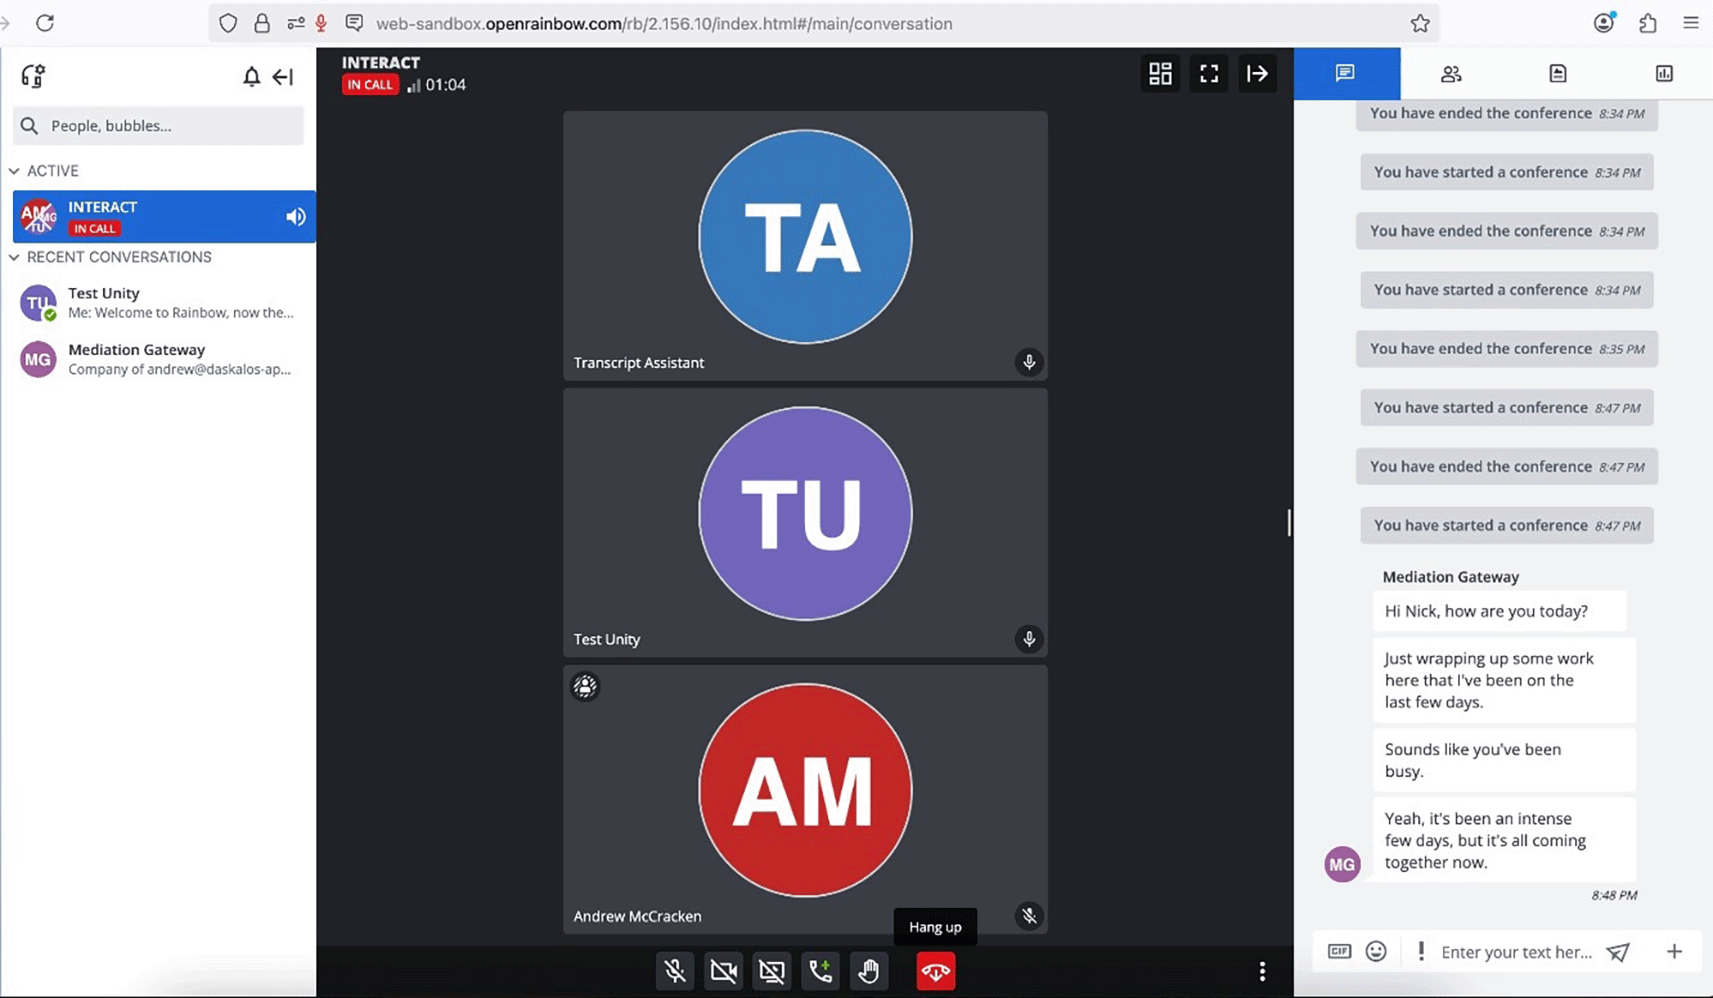The width and height of the screenshot is (1713, 998).
Task: Click Transcript Assistant microphone indicator
Action: (1028, 362)
